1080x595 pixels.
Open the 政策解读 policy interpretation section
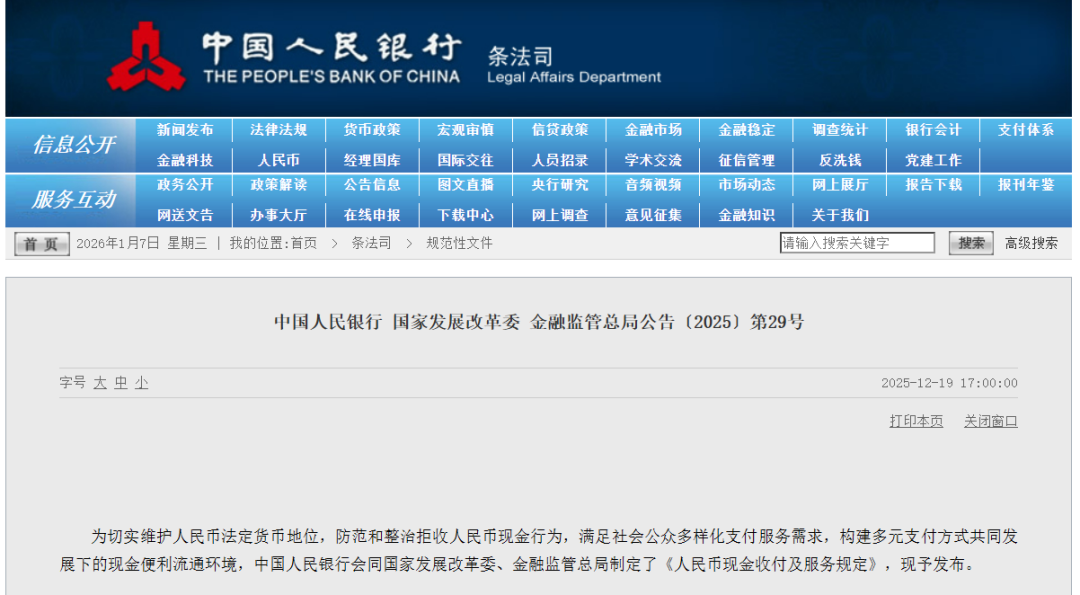[278, 185]
